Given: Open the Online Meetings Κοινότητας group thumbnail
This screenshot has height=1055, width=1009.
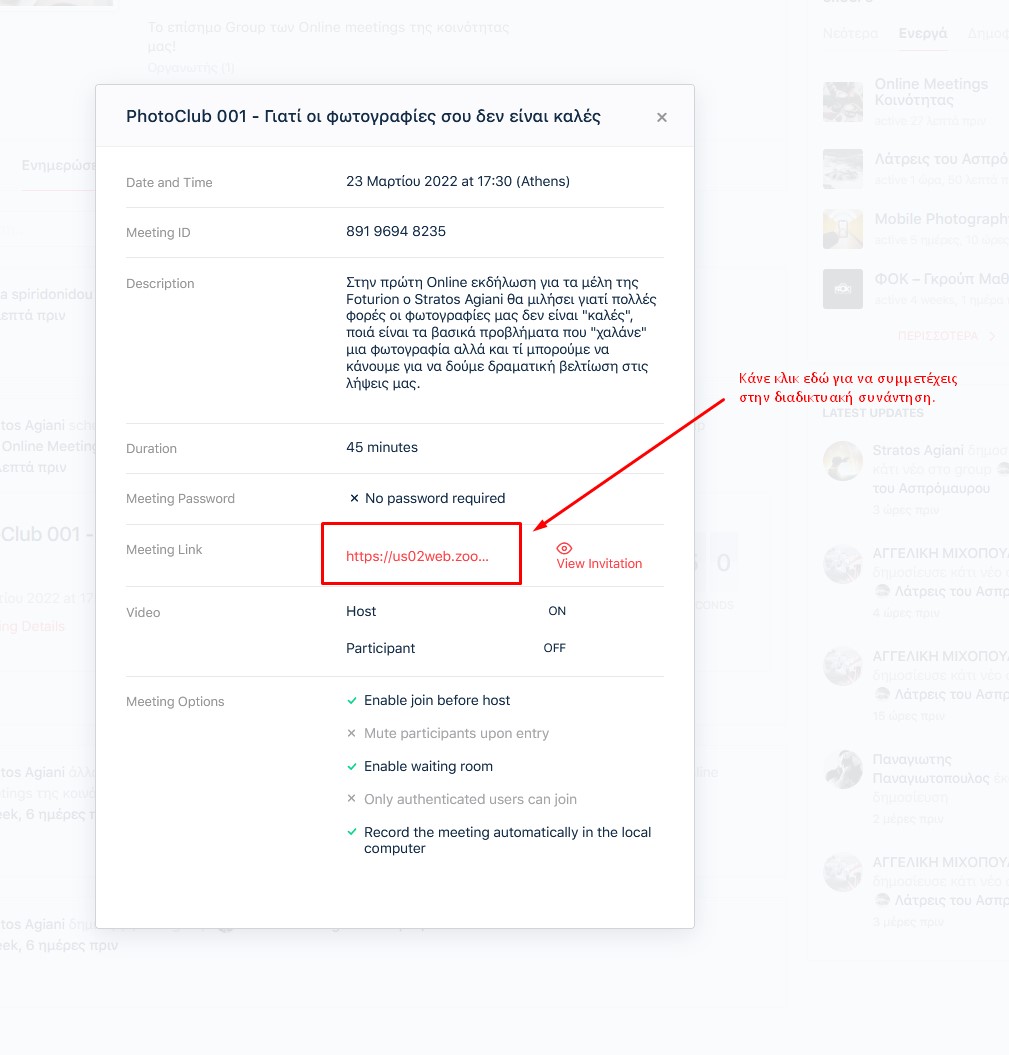Looking at the screenshot, I should 842,101.
